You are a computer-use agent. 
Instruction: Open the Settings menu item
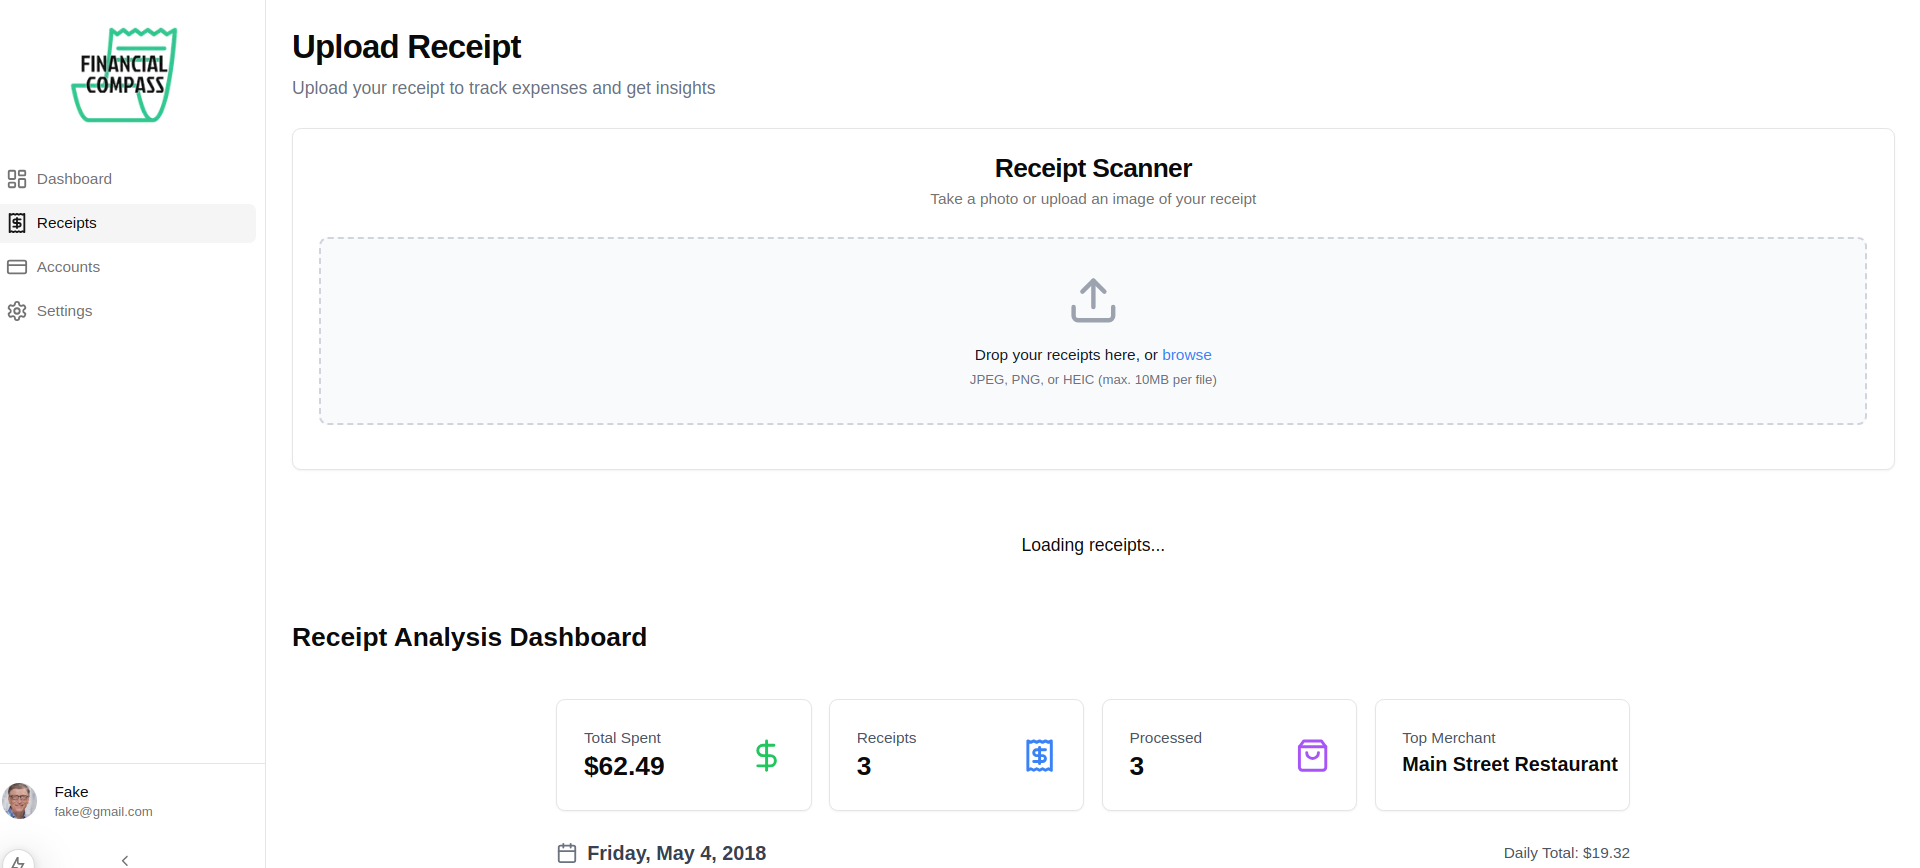click(x=64, y=311)
